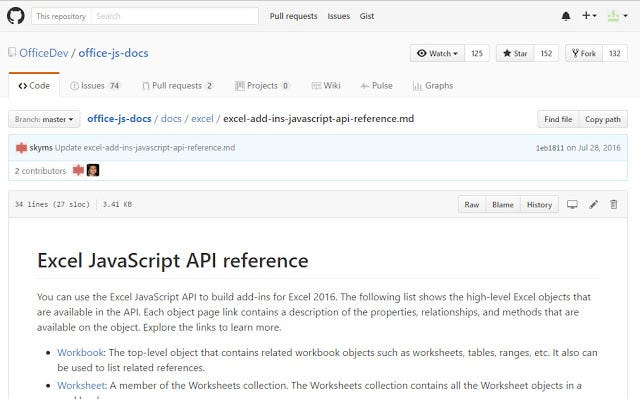Switch to the Projects tab
Viewport: 640px width, 399px height.
(262, 86)
